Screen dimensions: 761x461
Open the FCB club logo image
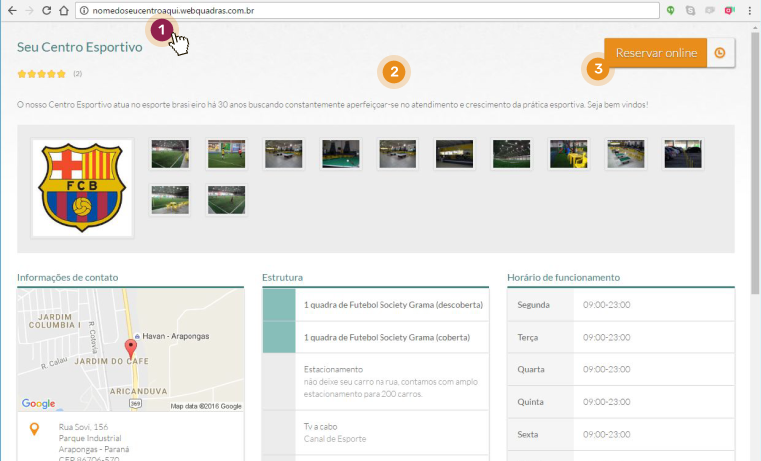(82, 188)
